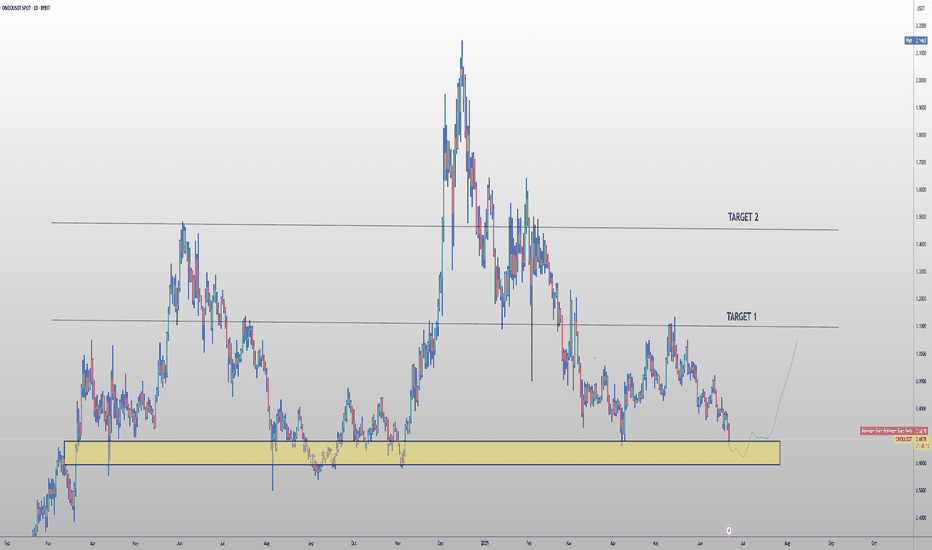Click the Dec label on the time axis
Image resolution: width=932 pixels, height=550 pixels.
click(x=440, y=543)
